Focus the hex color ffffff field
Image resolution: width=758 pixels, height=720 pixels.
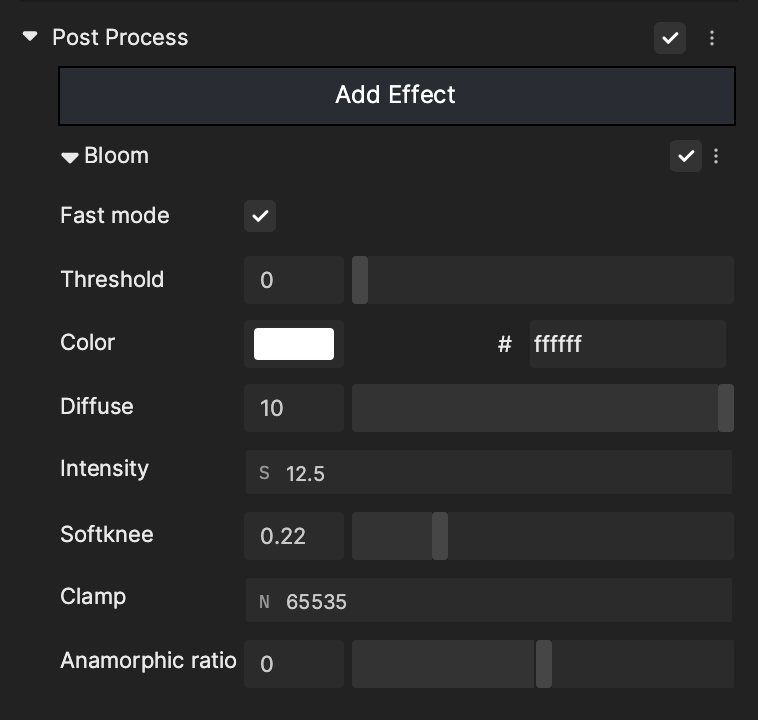(x=627, y=344)
